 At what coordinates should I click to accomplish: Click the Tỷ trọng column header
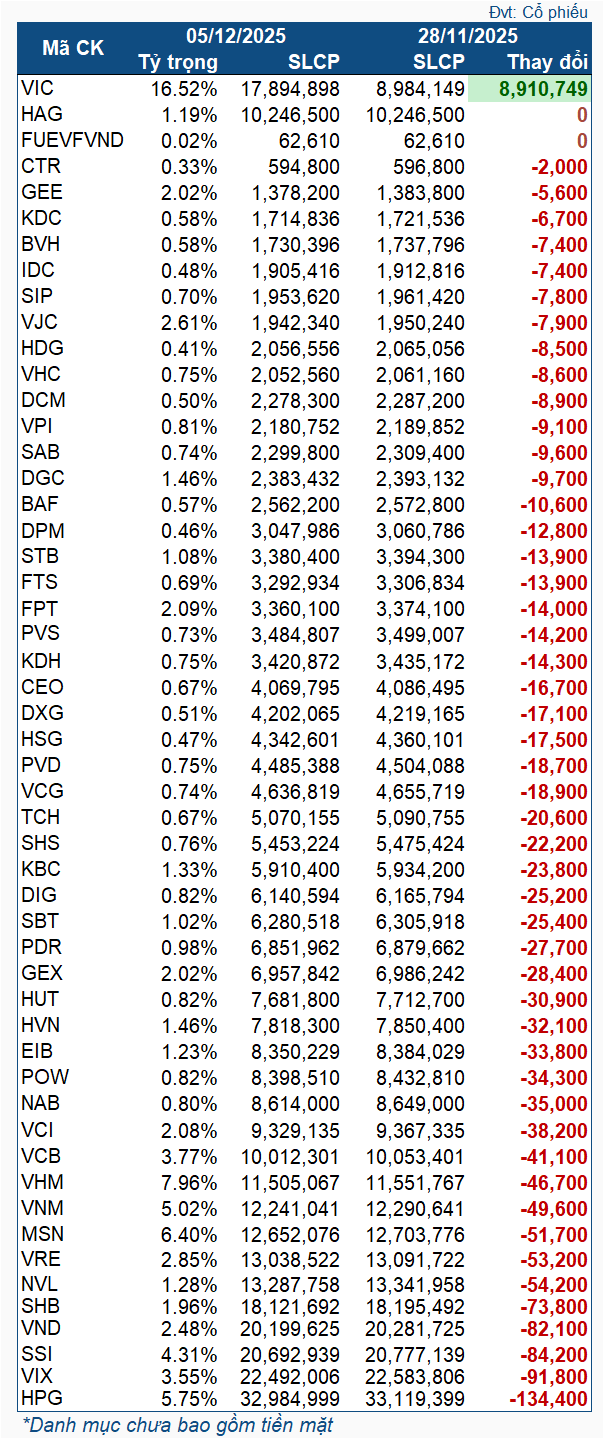(178, 62)
